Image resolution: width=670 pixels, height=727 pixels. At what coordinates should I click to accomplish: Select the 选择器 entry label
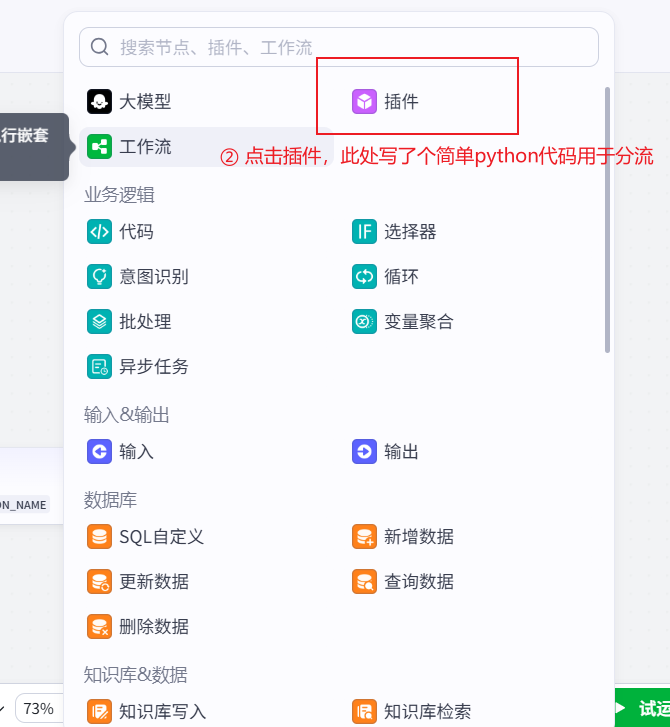pos(410,231)
